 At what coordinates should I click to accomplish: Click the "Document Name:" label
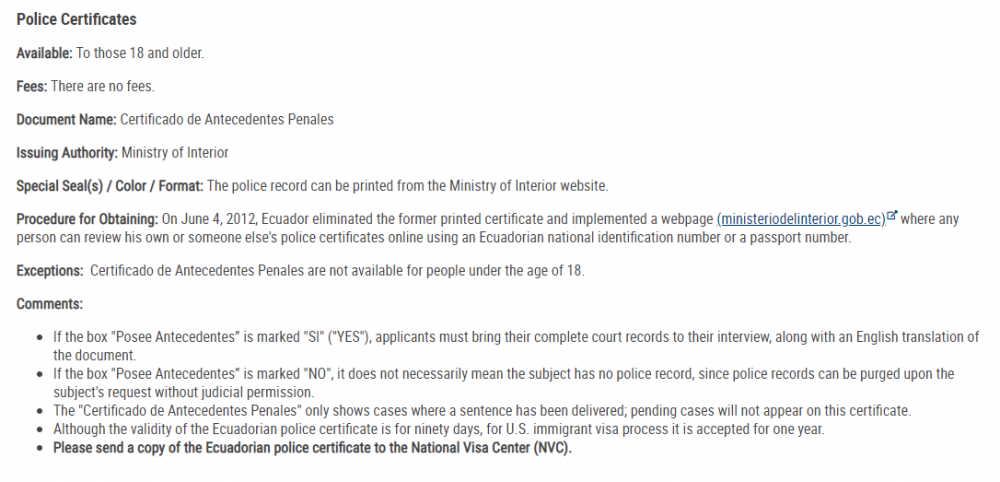coord(66,120)
